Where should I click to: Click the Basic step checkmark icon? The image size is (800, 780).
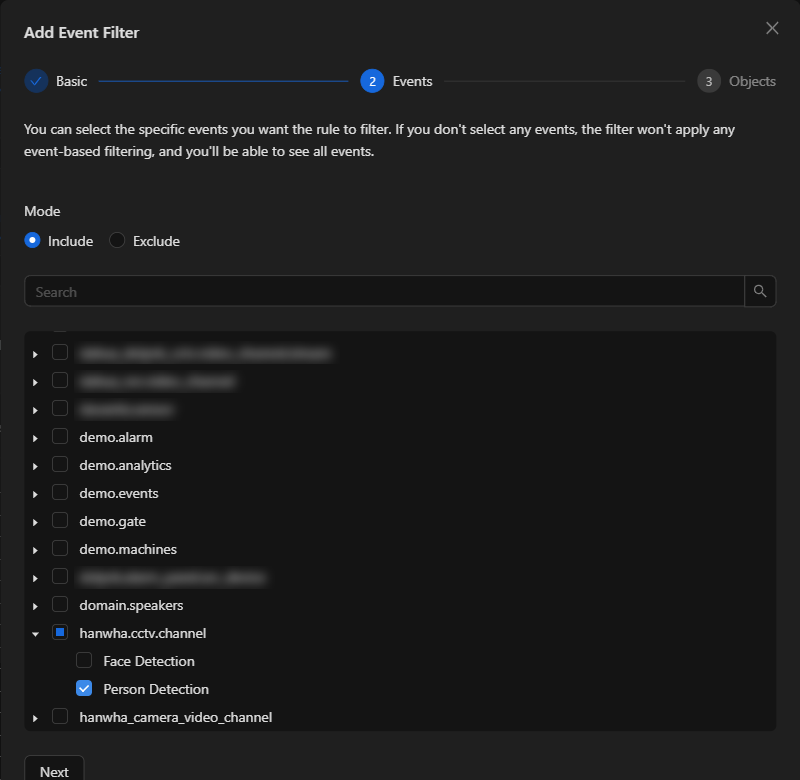(x=36, y=81)
